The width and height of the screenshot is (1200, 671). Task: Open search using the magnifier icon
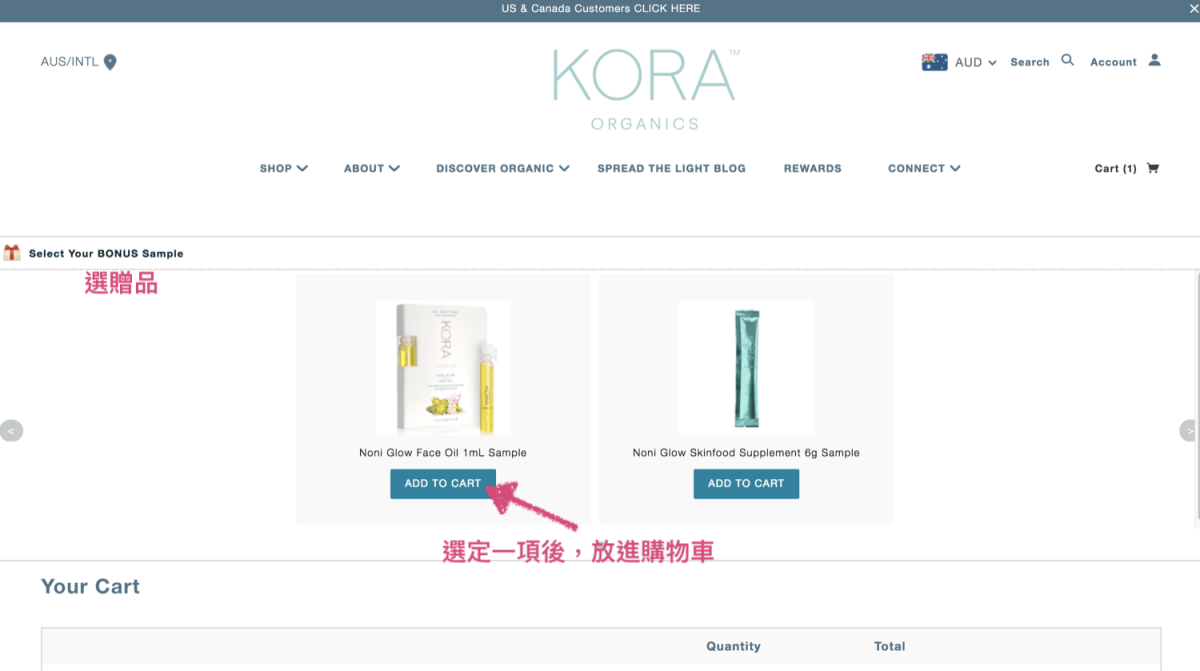coord(1067,60)
